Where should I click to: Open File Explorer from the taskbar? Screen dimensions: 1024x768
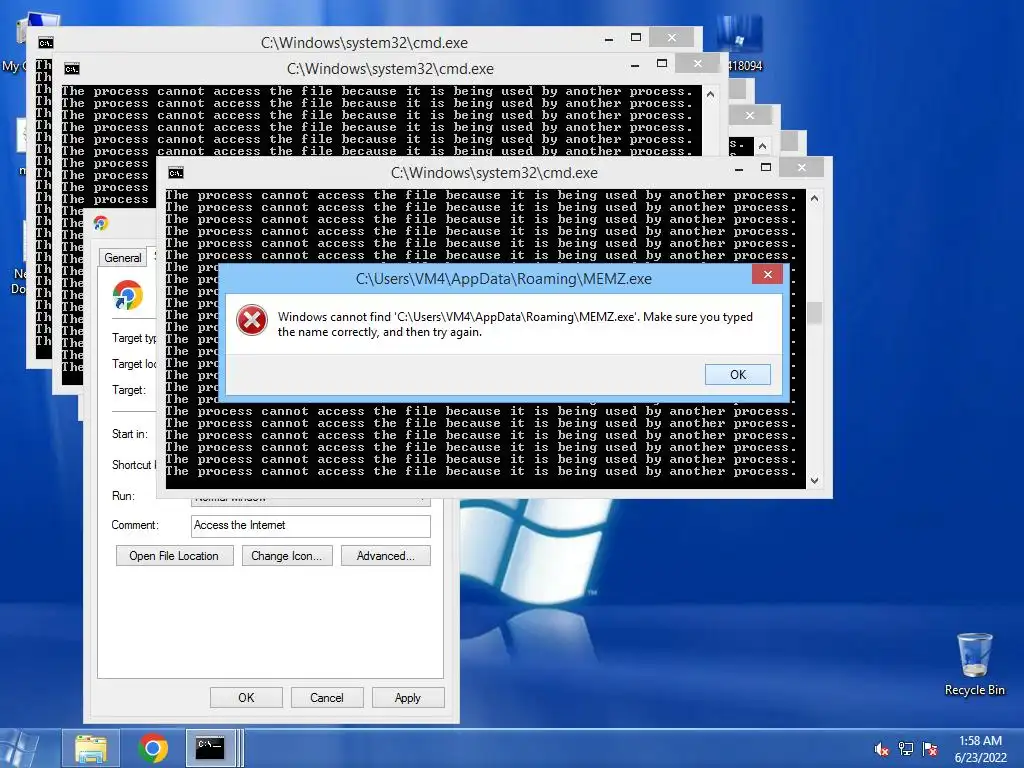[x=91, y=748]
